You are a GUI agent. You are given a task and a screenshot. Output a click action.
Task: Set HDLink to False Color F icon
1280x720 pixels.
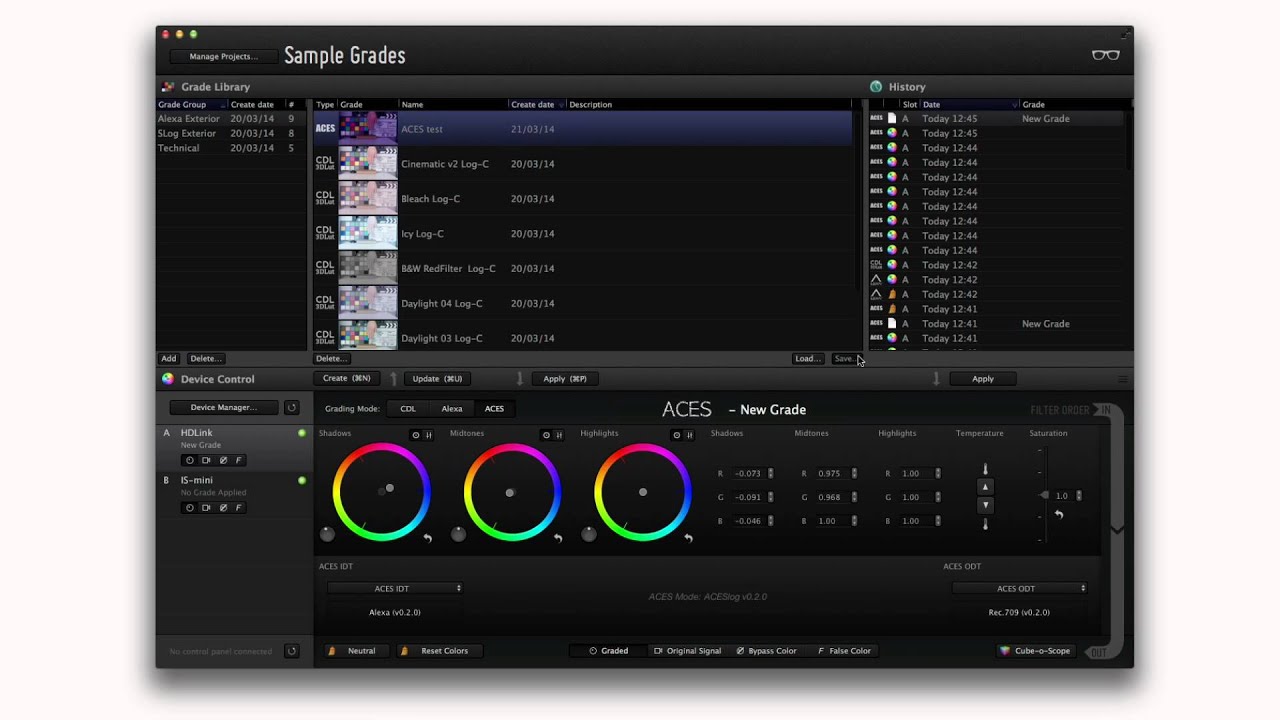coord(239,460)
